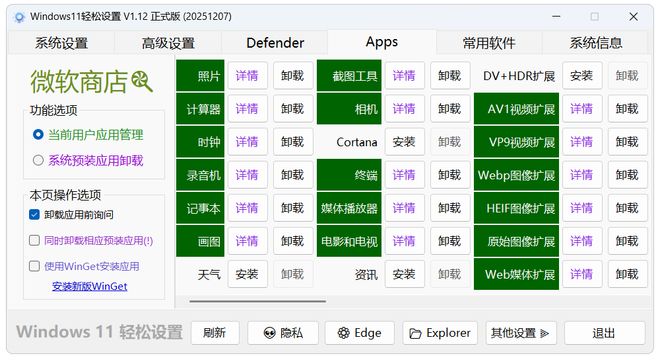Uninstall VP9视频扩展
This screenshot has height=360, width=660.
pyautogui.click(x=628, y=142)
